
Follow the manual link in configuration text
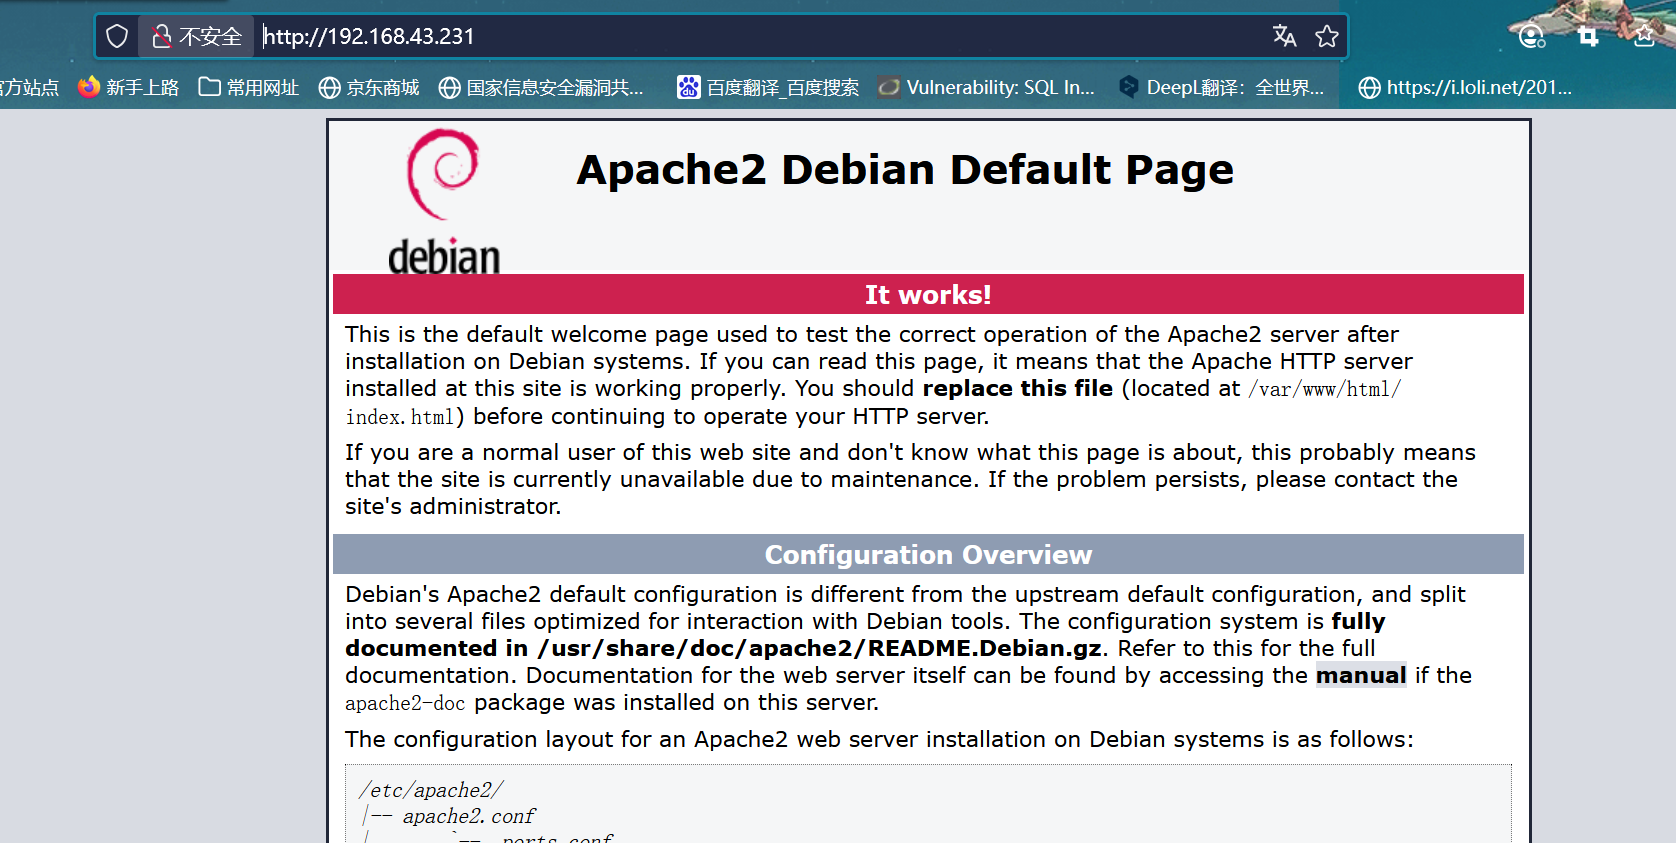[1361, 676]
